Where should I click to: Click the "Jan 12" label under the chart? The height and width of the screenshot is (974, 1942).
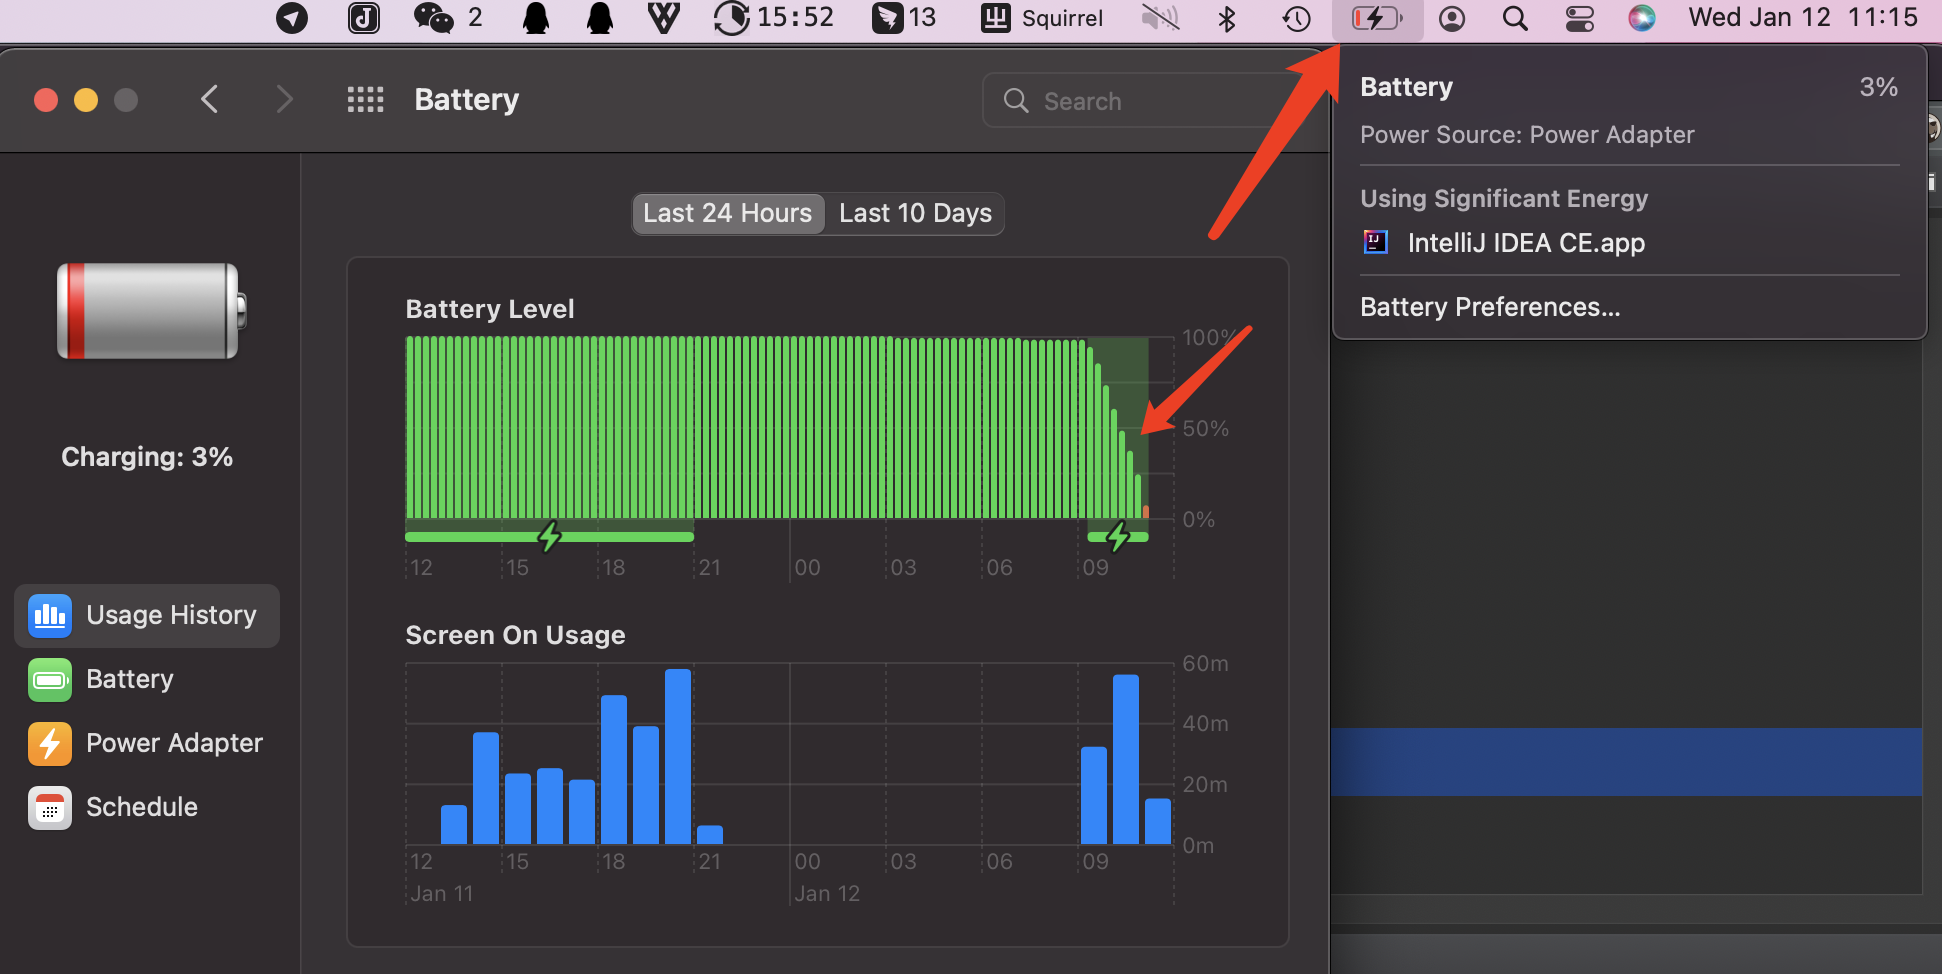pyautogui.click(x=827, y=893)
